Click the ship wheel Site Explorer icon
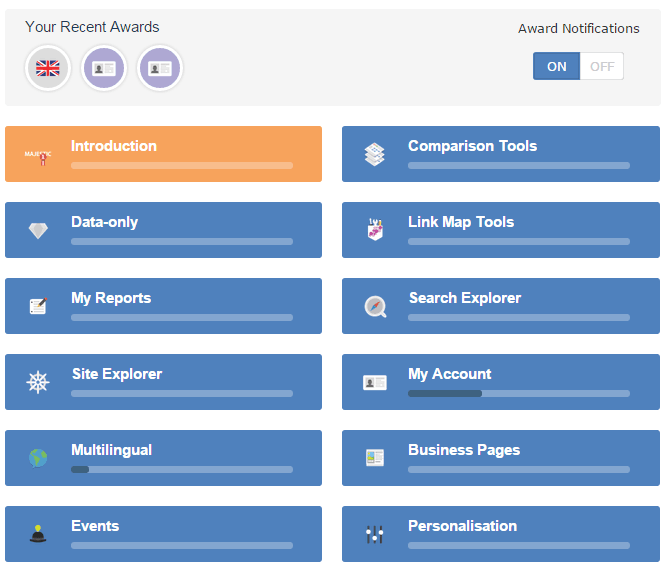 point(38,382)
